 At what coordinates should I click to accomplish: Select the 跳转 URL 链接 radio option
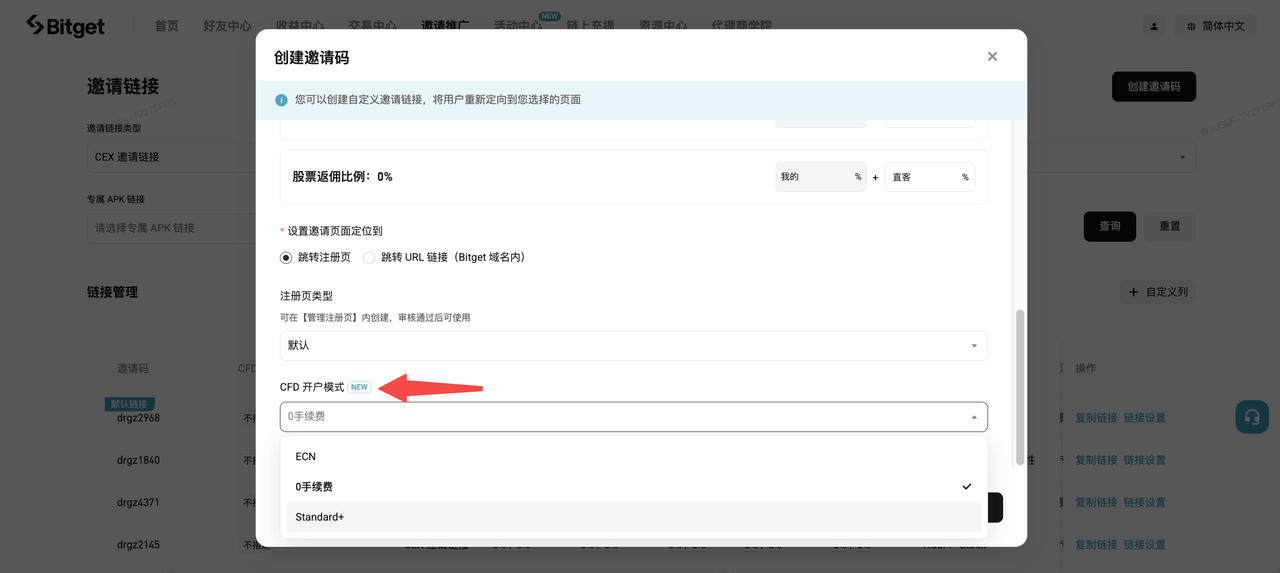(369, 257)
